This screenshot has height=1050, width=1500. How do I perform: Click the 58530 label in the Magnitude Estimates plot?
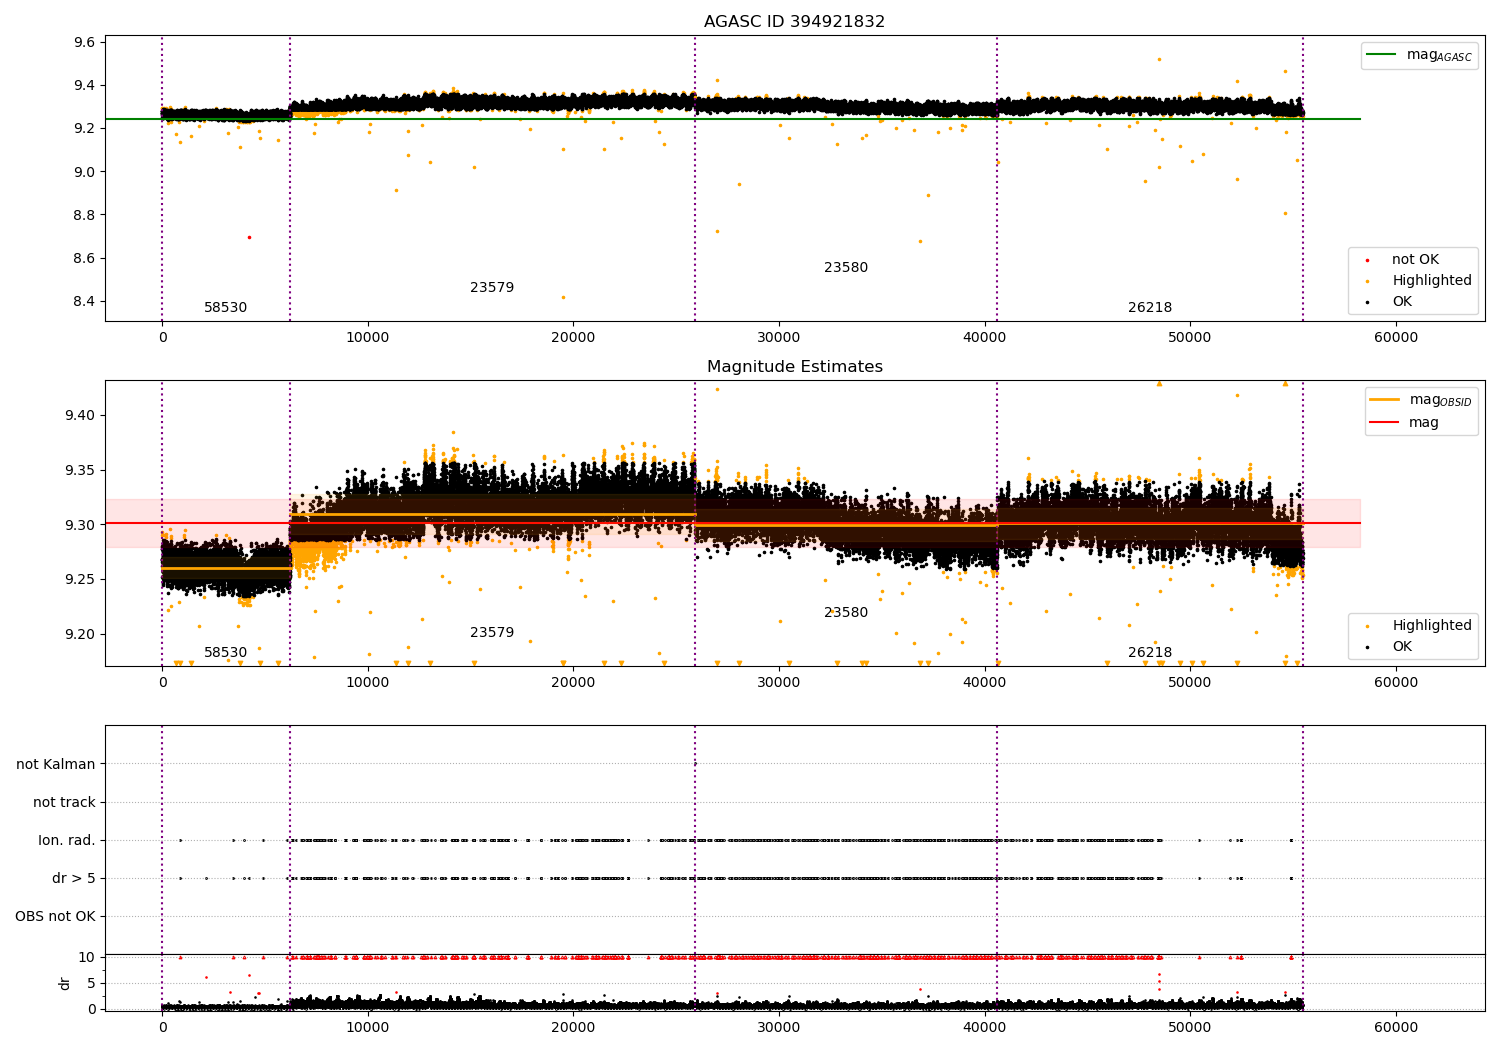coord(225,653)
